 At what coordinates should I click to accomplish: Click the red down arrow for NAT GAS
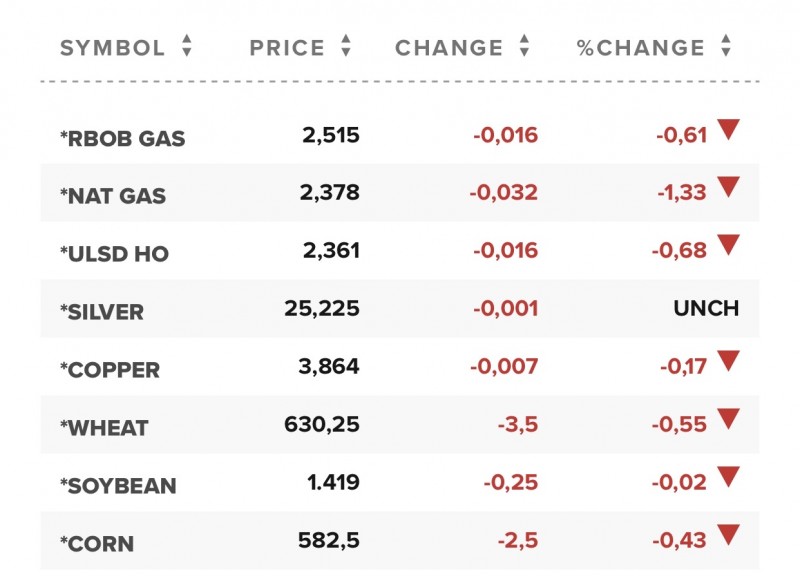(x=728, y=187)
